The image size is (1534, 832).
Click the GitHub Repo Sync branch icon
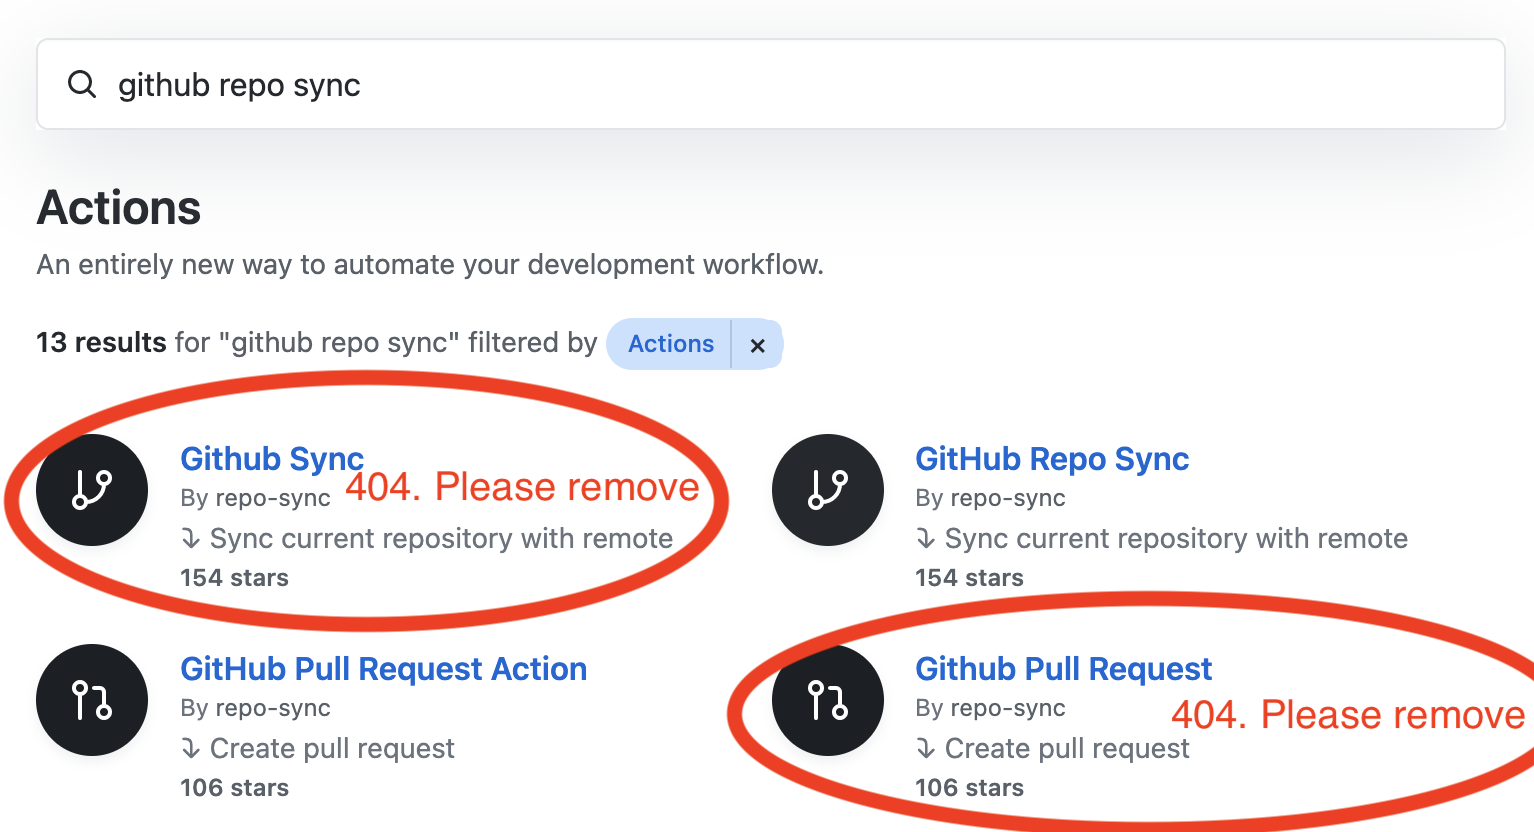tap(828, 490)
